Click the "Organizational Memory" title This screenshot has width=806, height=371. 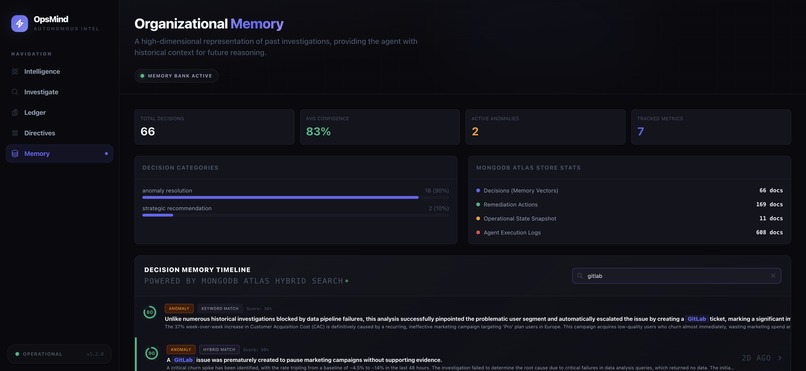[209, 24]
